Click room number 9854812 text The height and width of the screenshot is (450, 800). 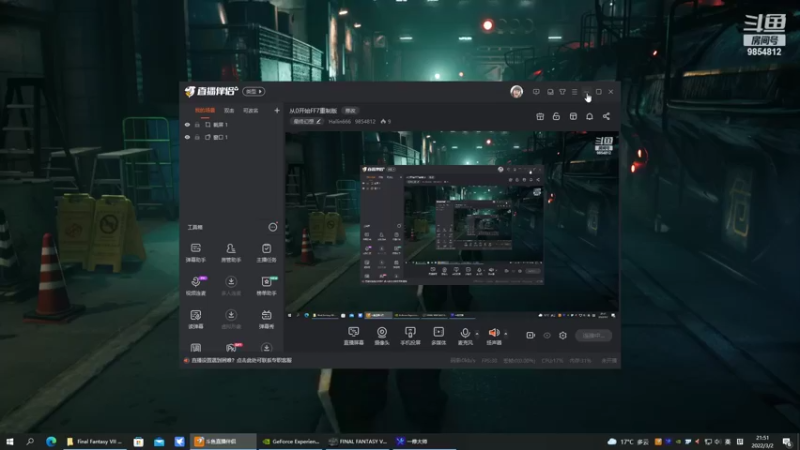(365, 121)
